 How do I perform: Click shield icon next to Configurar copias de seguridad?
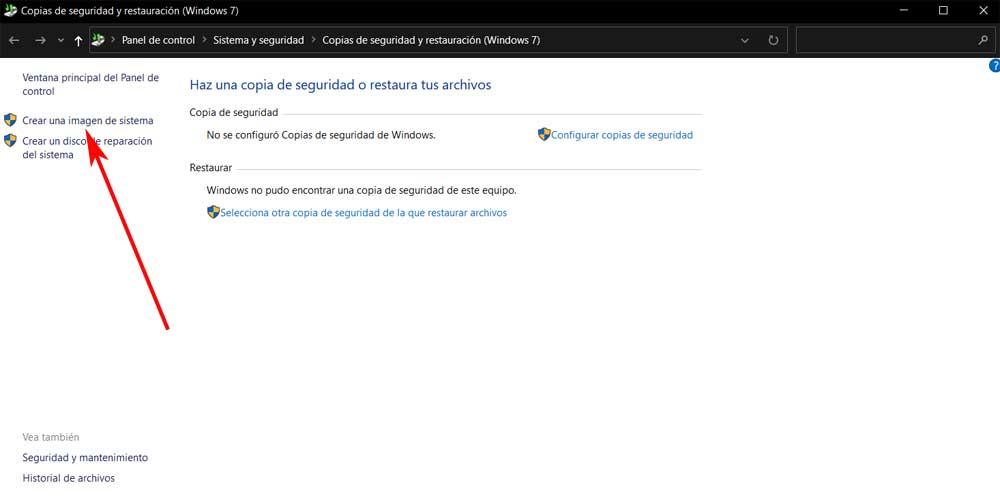(x=544, y=135)
